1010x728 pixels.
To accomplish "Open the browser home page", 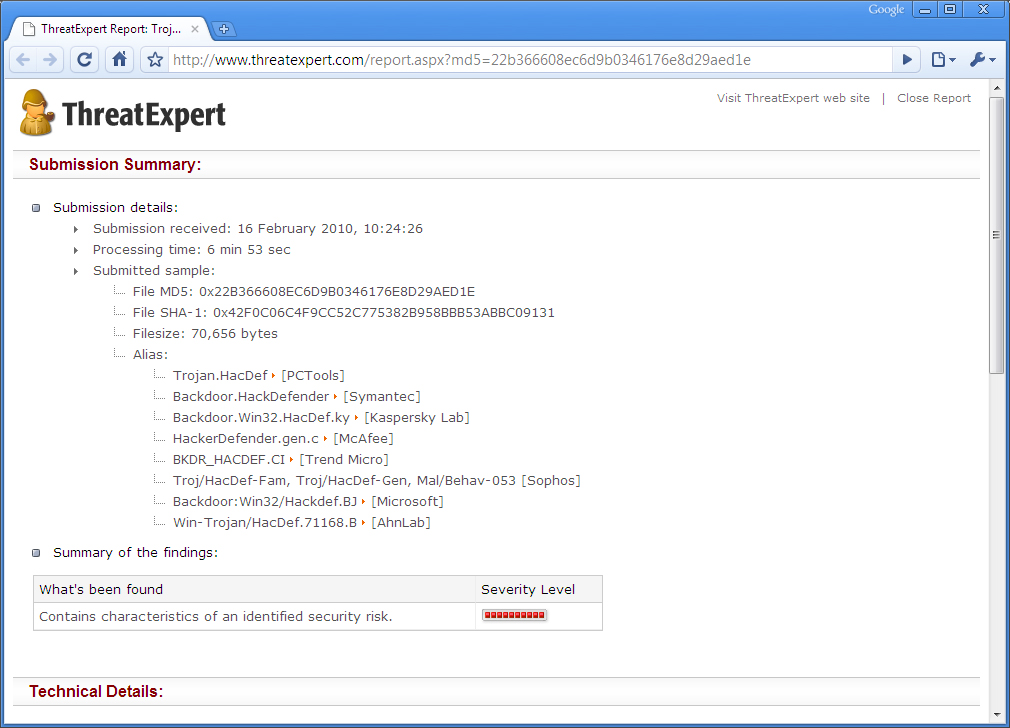I will pyautogui.click(x=120, y=60).
